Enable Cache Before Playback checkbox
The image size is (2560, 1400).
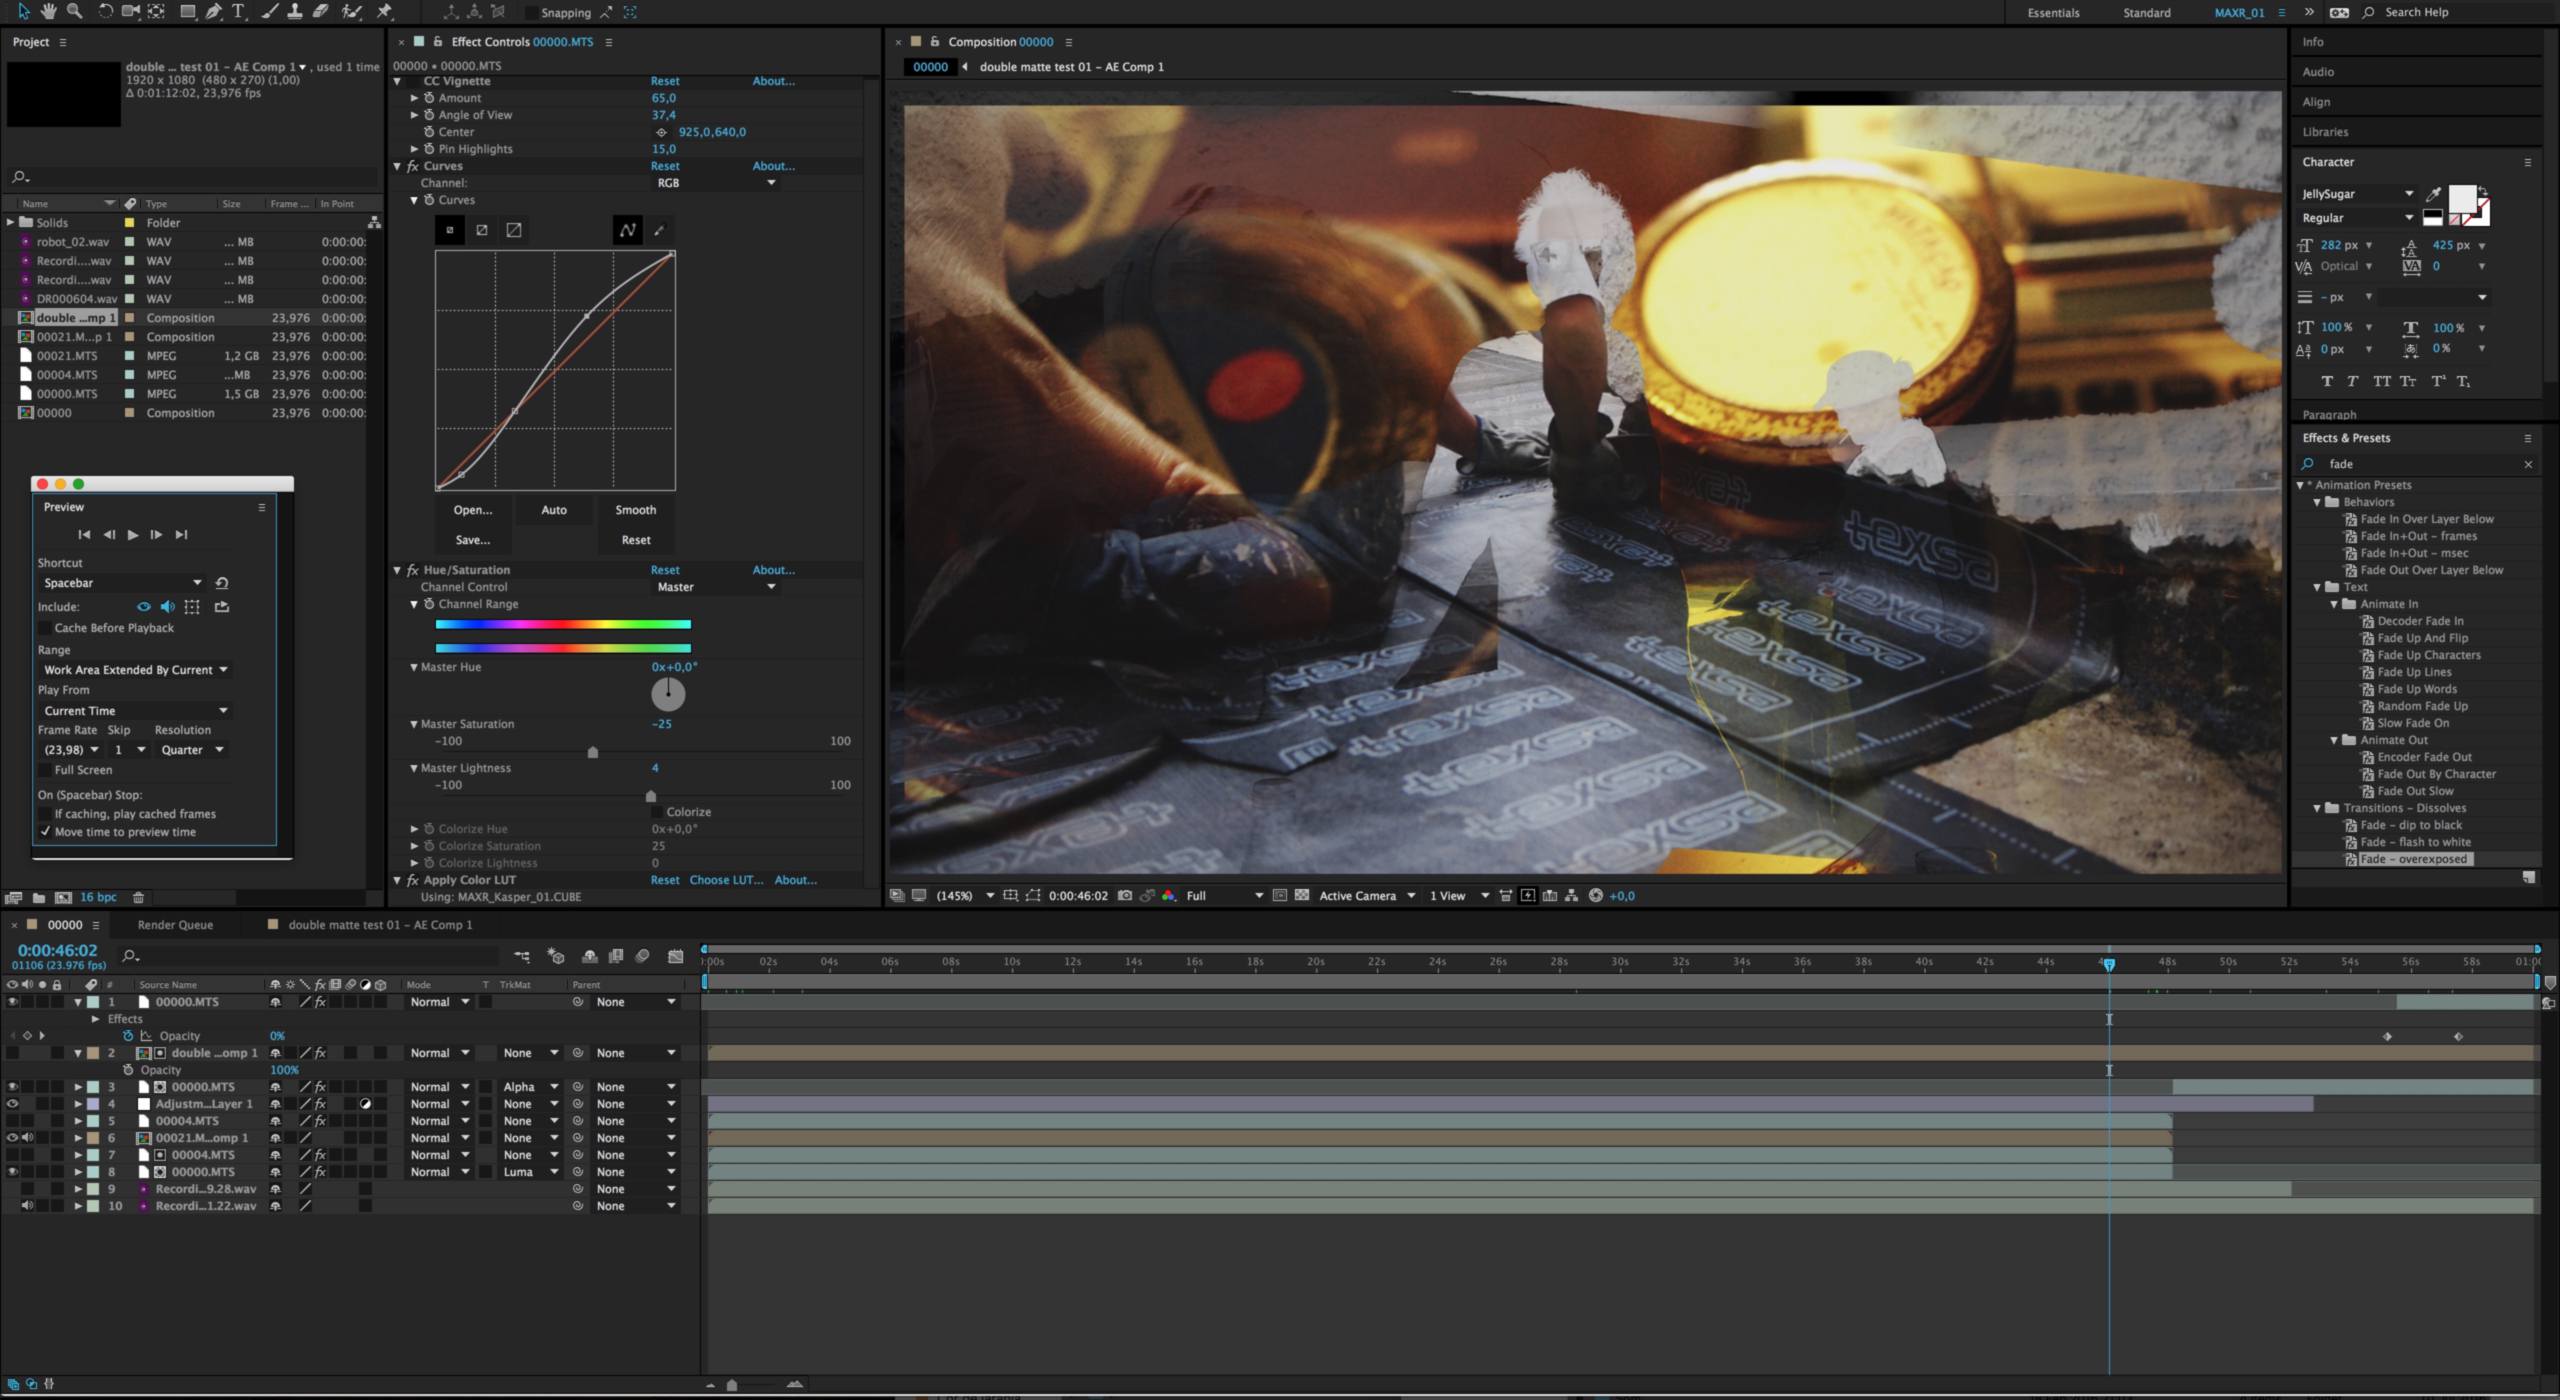coord(45,628)
